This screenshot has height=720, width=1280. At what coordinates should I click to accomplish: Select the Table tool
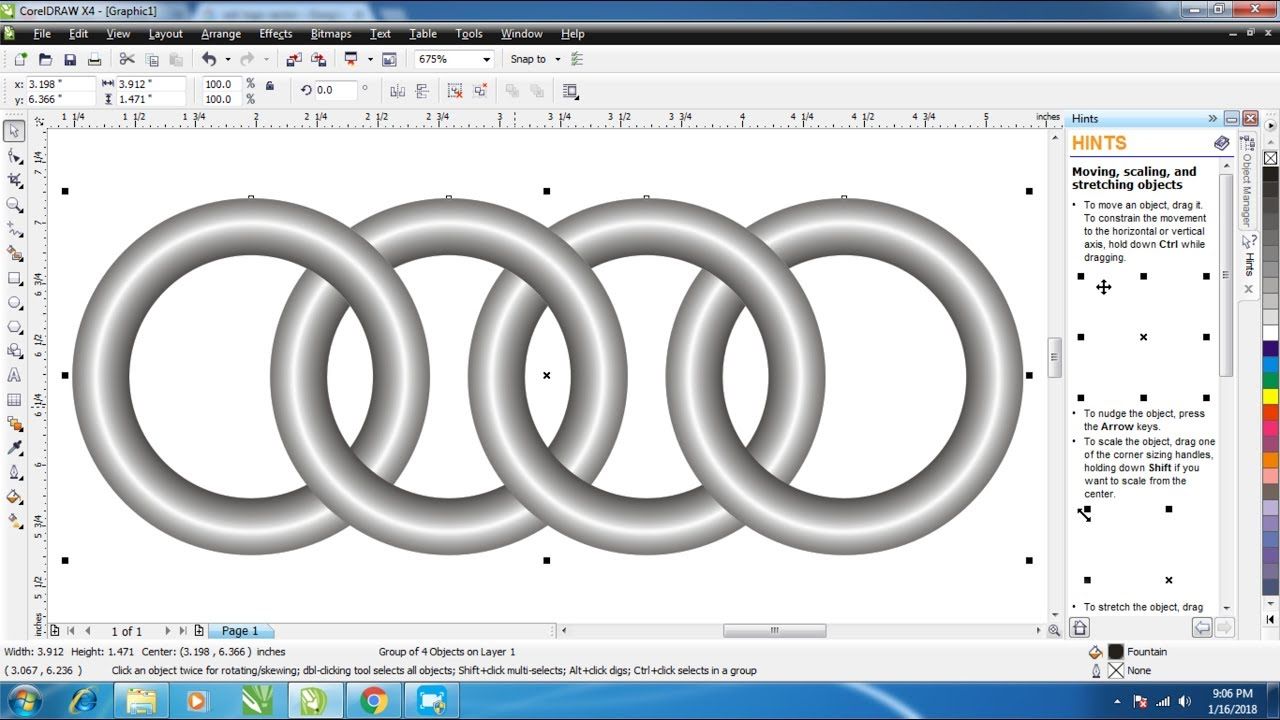pos(14,400)
